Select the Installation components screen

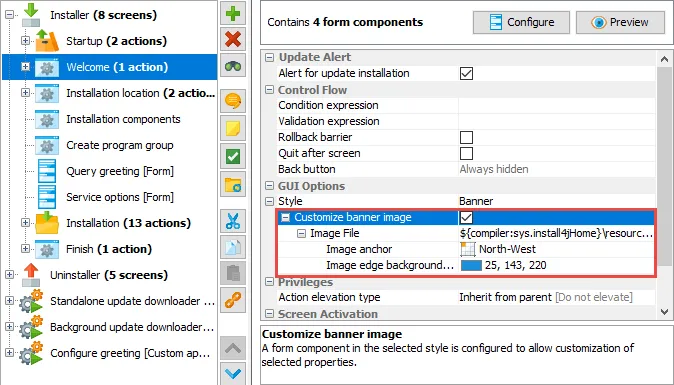pyautogui.click(x=123, y=119)
